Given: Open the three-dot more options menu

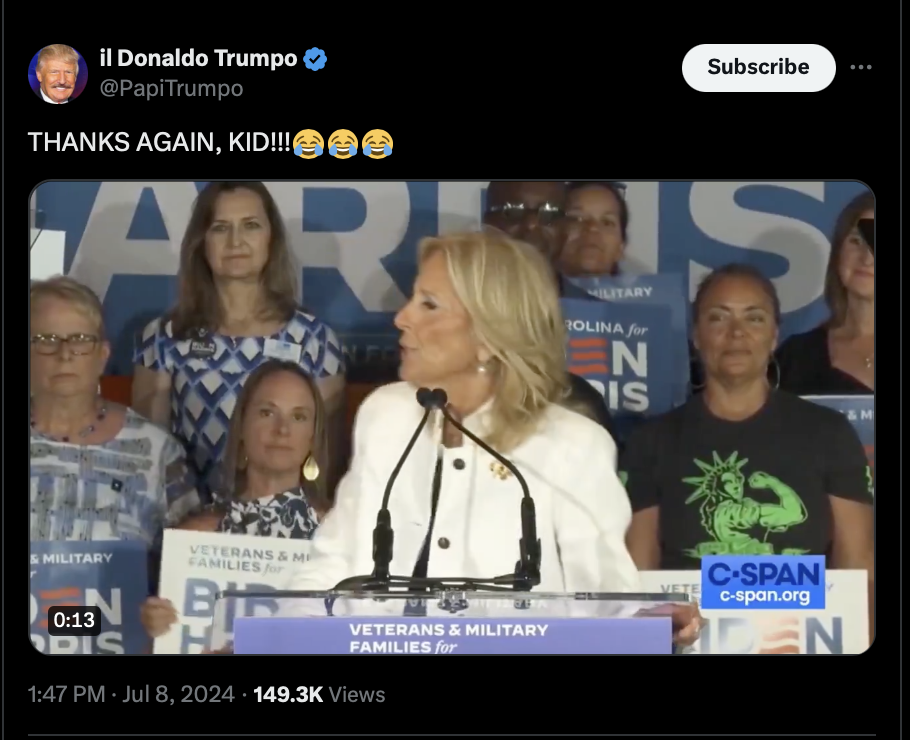Looking at the screenshot, I should pyautogui.click(x=861, y=67).
